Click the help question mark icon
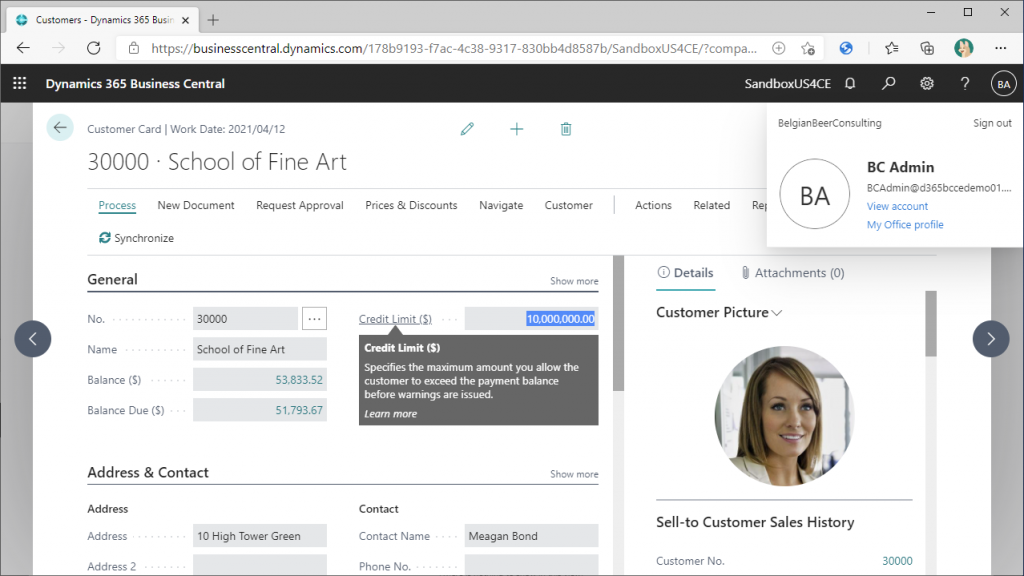 pyautogui.click(x=965, y=84)
